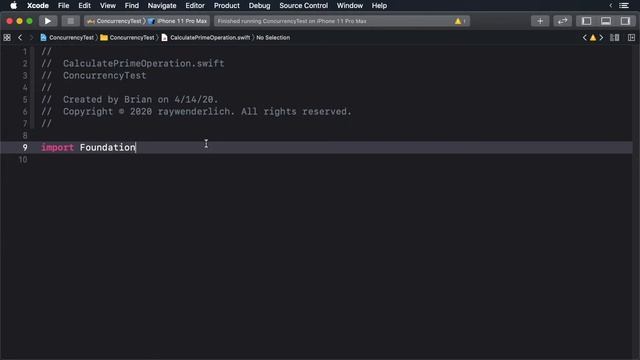Open the File menu

click(x=63, y=6)
